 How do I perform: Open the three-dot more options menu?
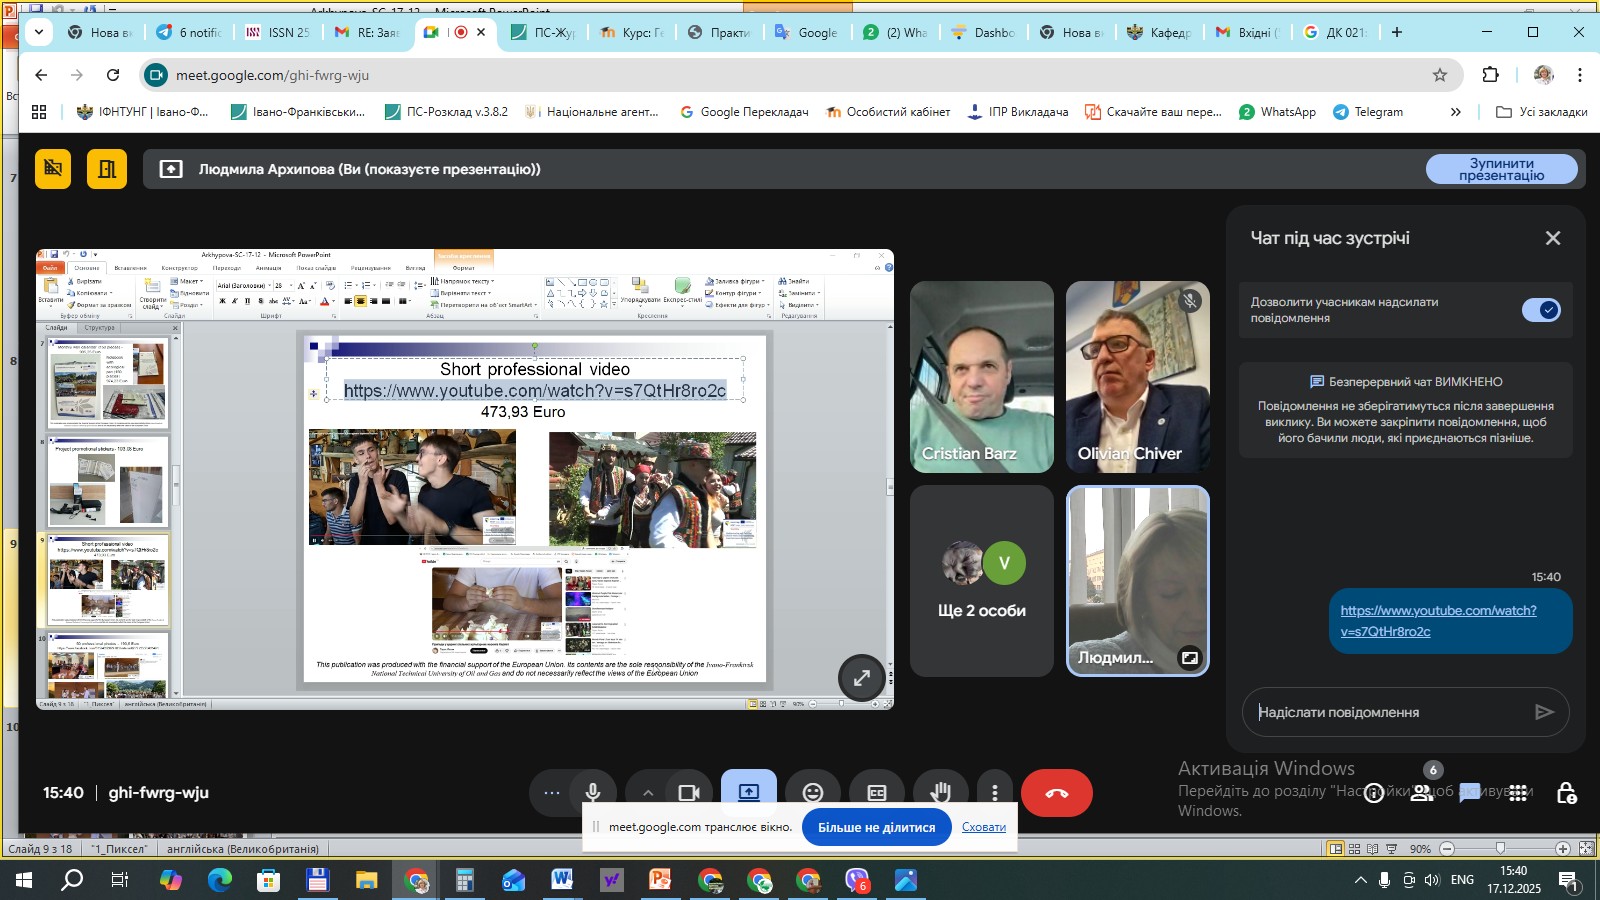(x=994, y=793)
